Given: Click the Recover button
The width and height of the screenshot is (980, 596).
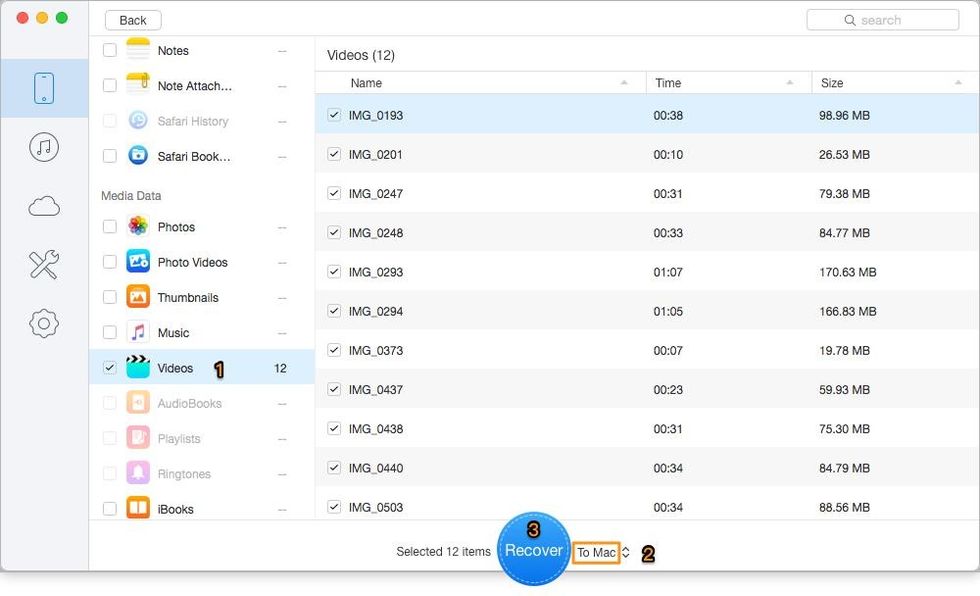Looking at the screenshot, I should click(x=534, y=550).
